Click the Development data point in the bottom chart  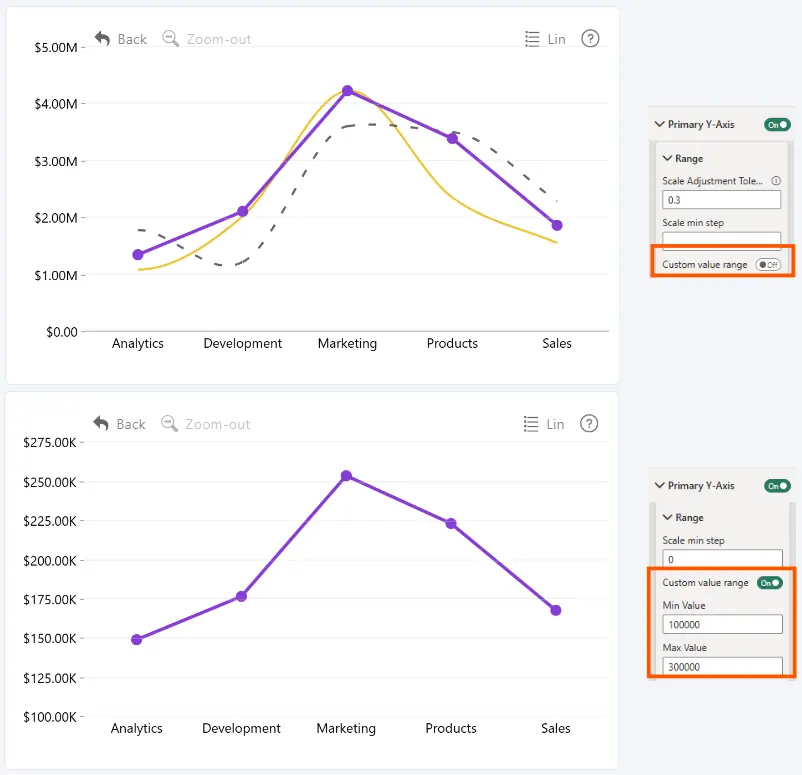pyautogui.click(x=241, y=596)
